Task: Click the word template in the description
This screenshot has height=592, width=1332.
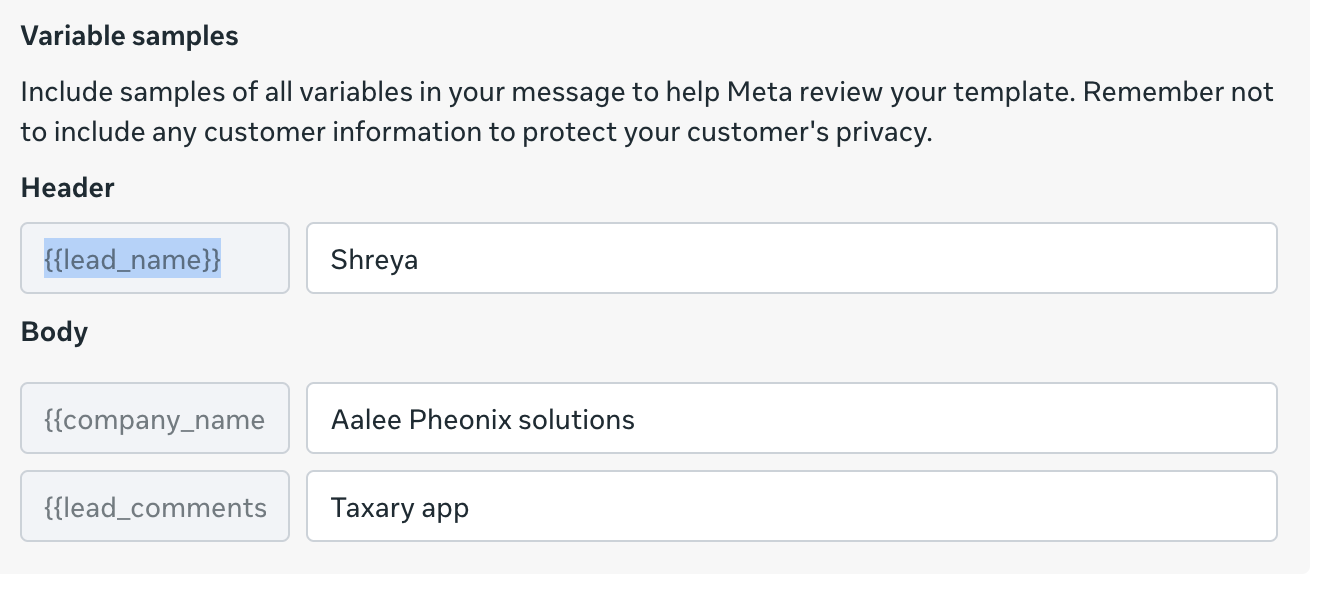Action: [x=1013, y=92]
